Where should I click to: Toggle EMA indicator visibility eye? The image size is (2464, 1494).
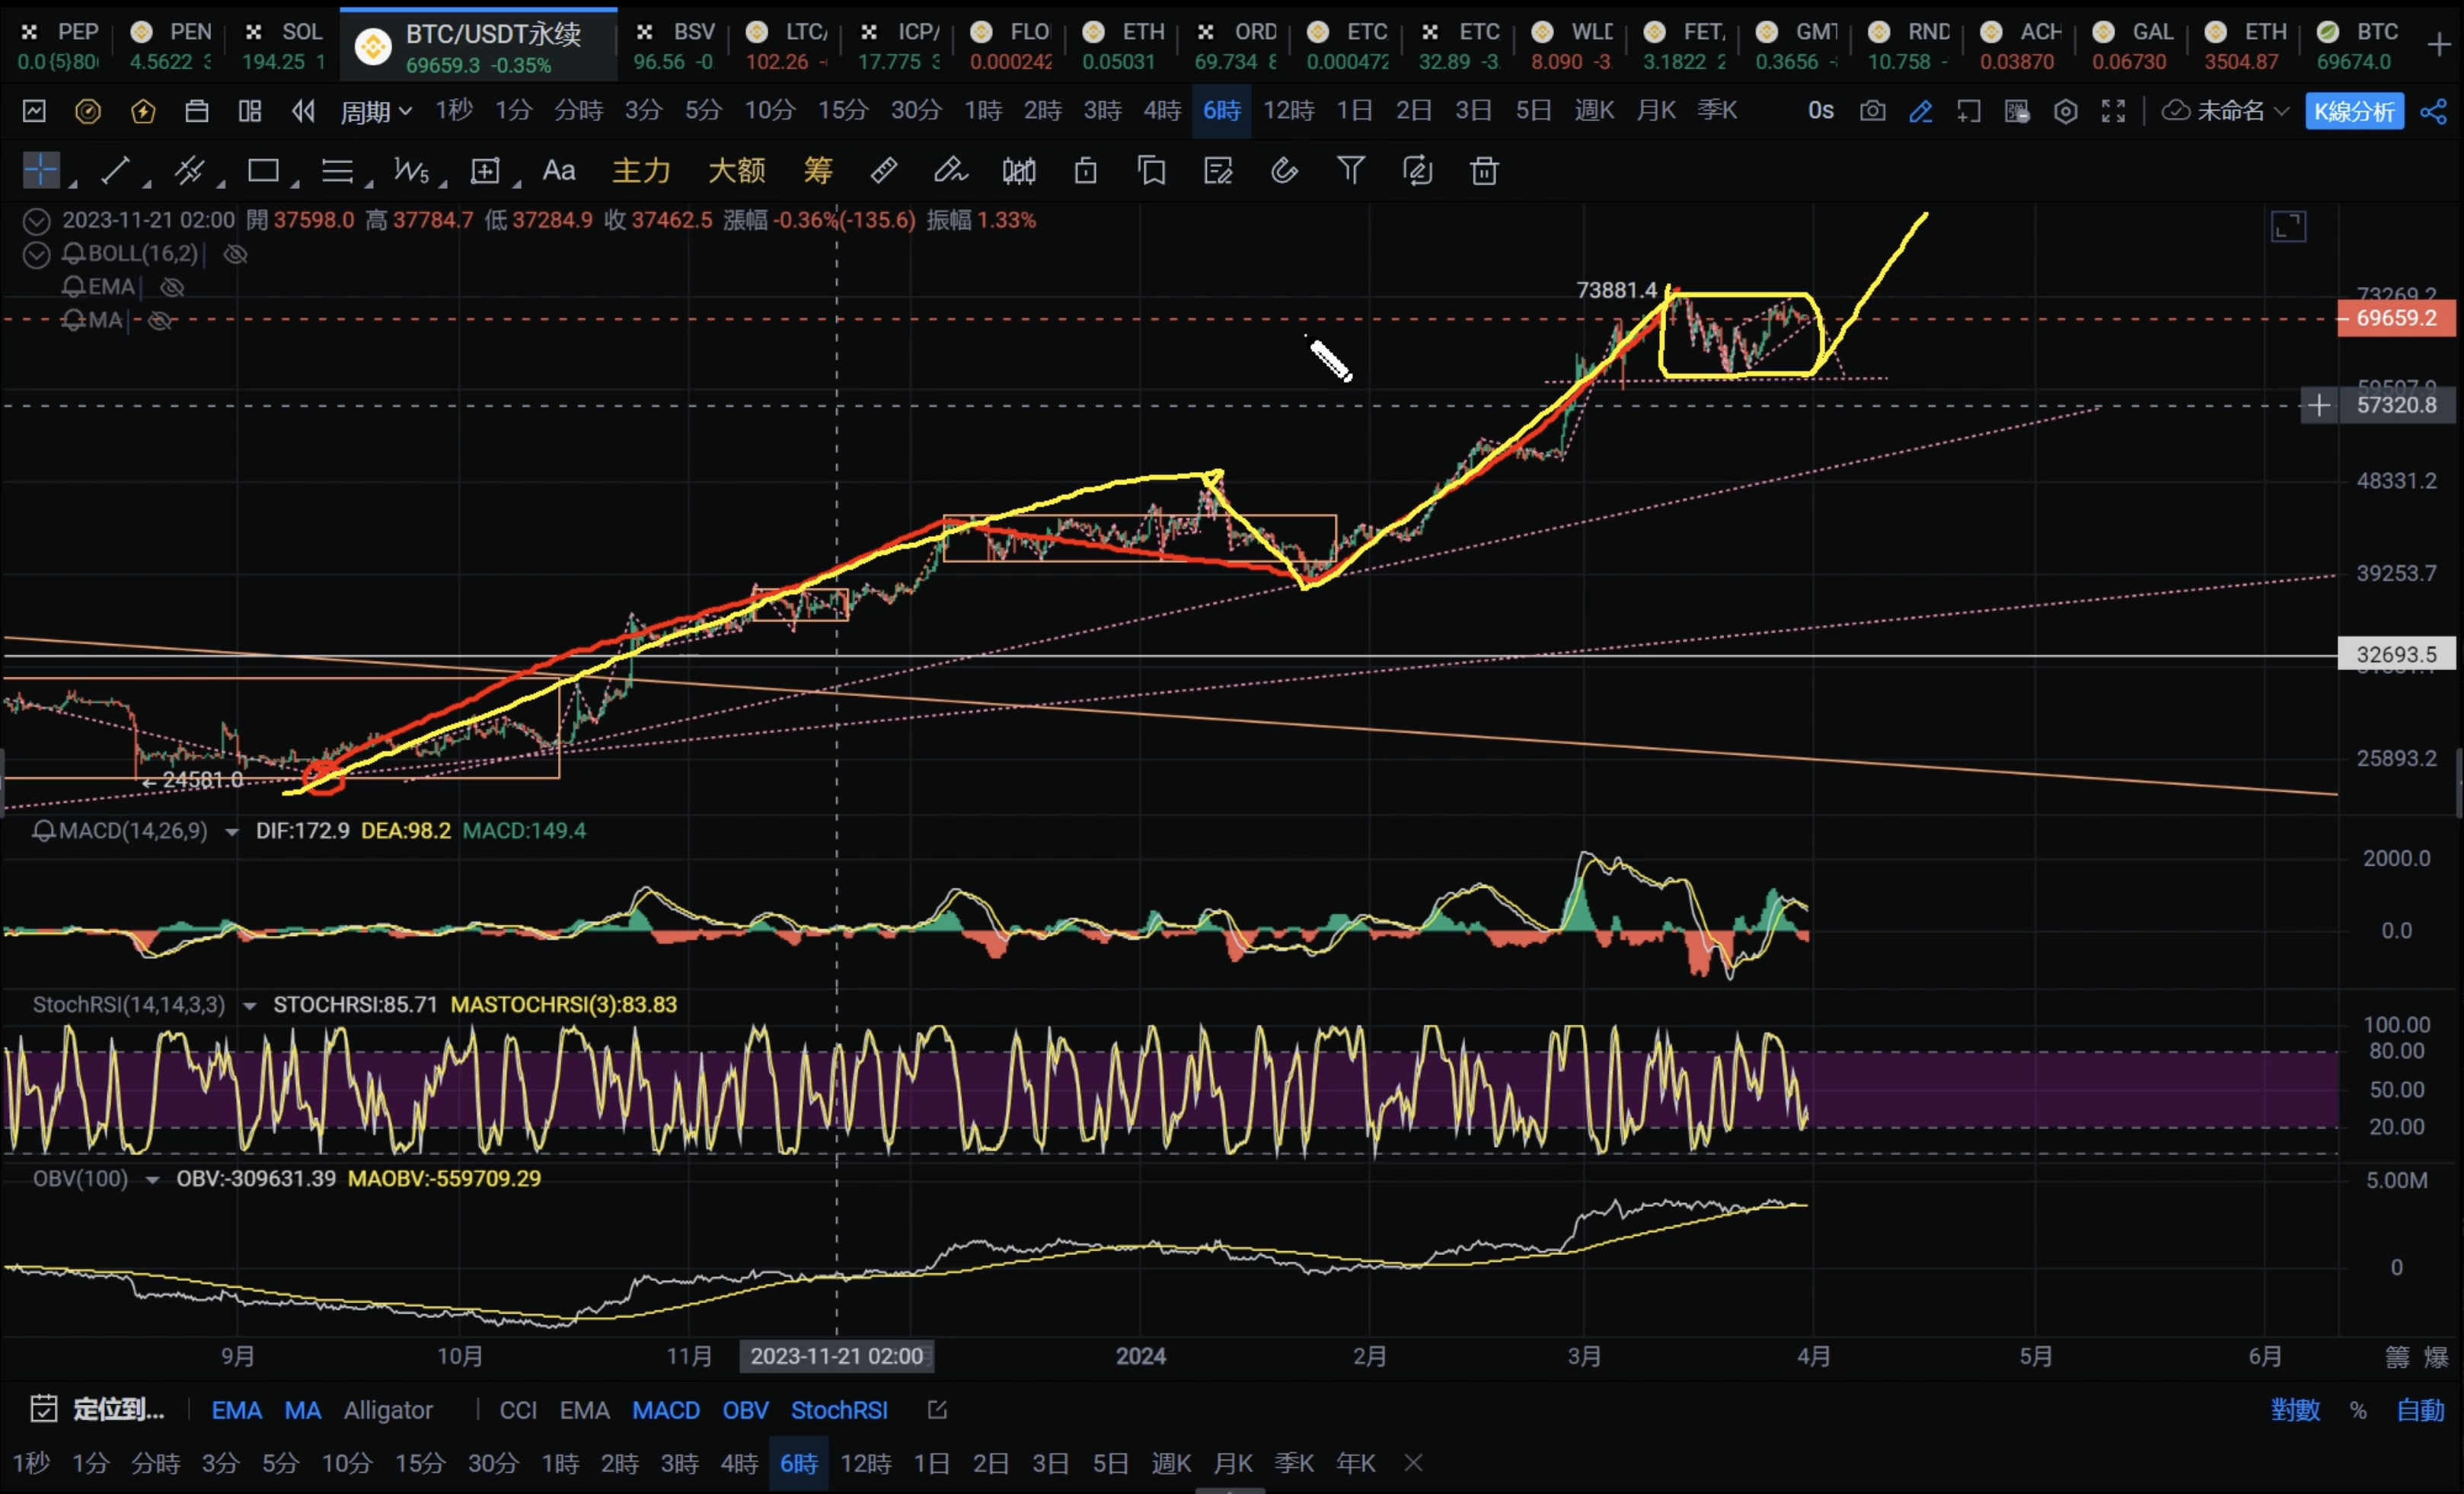click(x=172, y=288)
